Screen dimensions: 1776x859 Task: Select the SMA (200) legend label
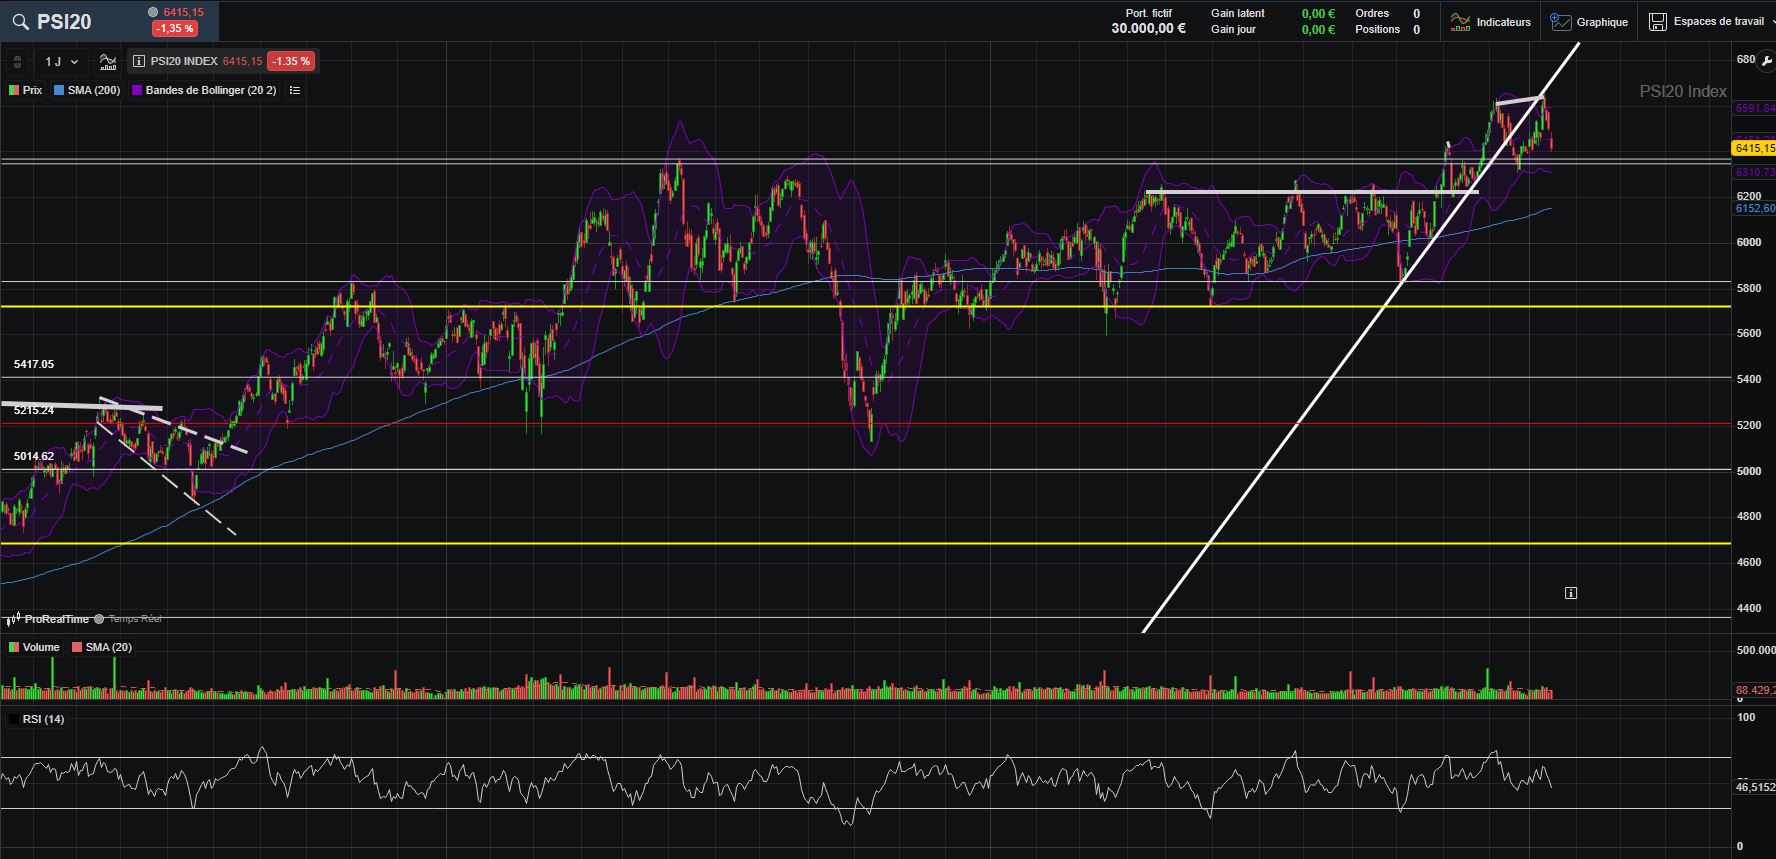[x=94, y=90]
